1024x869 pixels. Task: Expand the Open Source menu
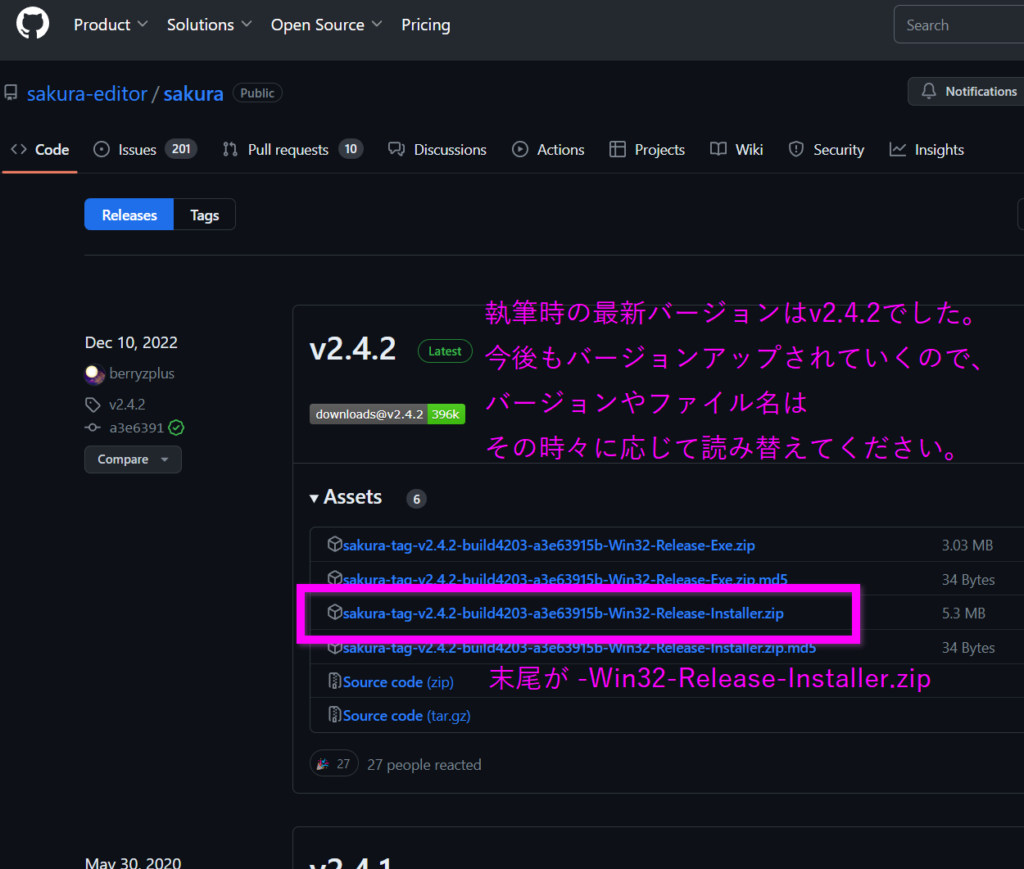coord(327,25)
